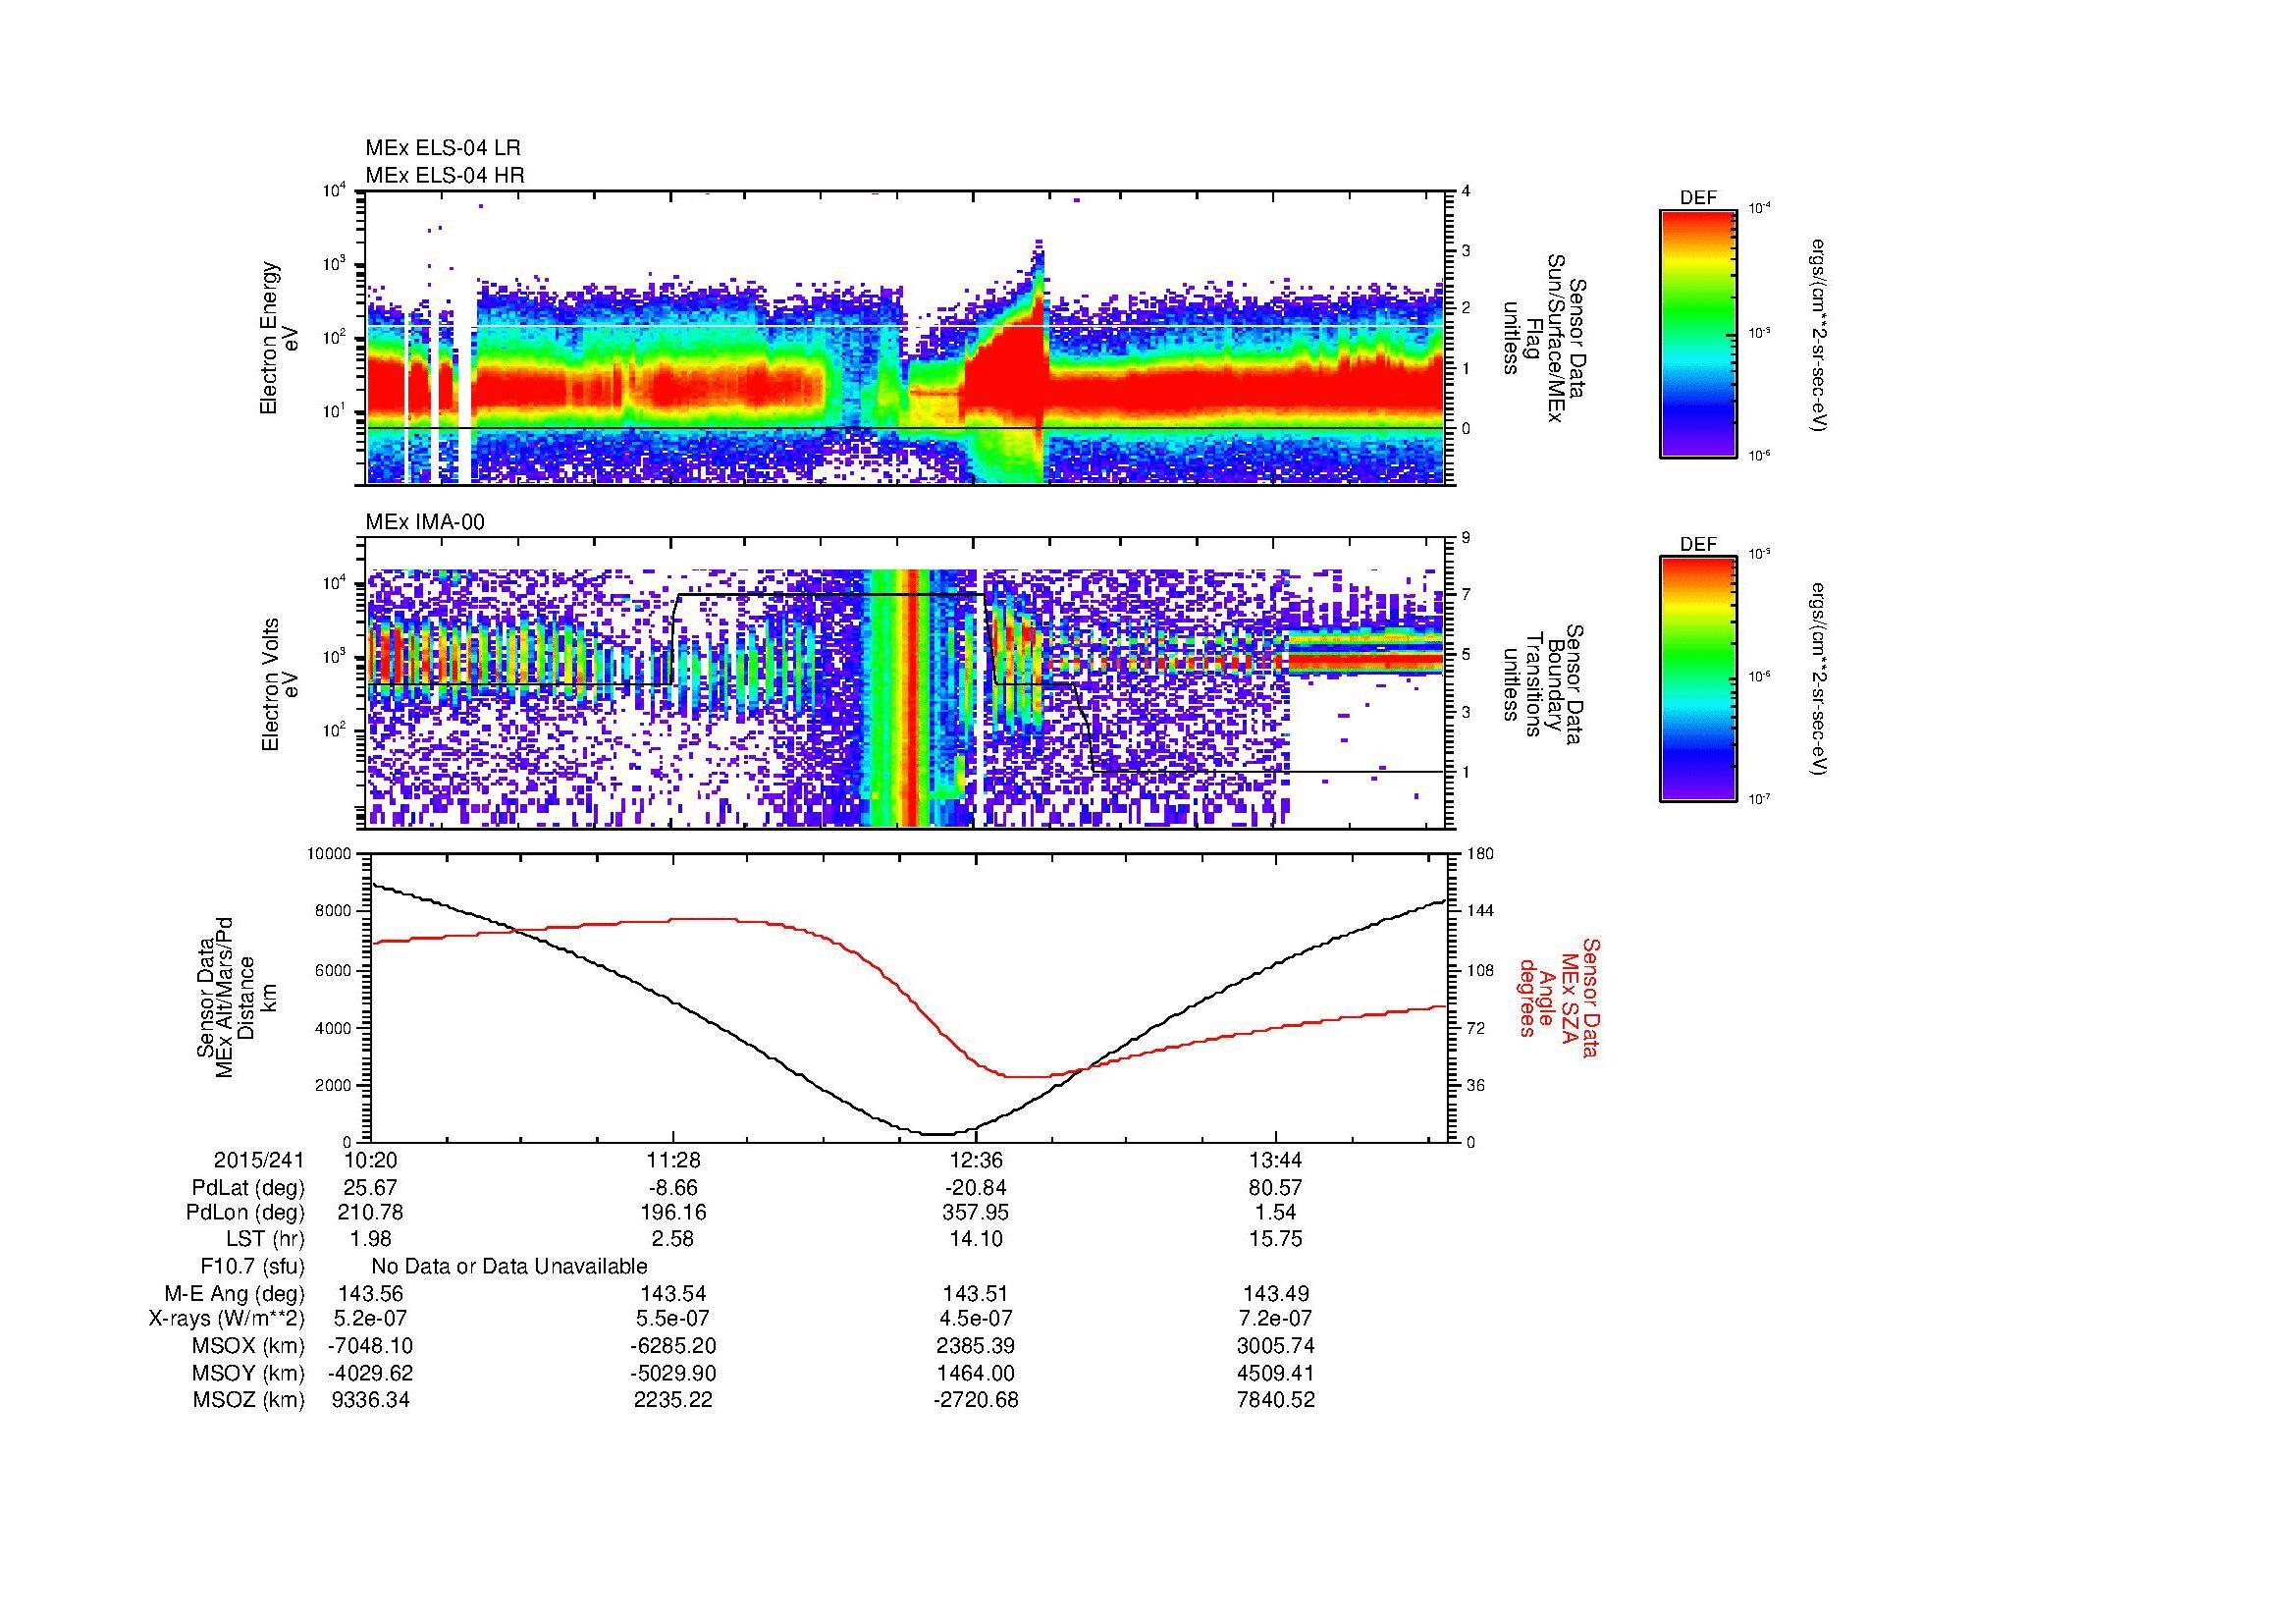Image resolution: width=2296 pixels, height=1623 pixels.
Task: Click the time tick label '13:44'
Action: click(x=1276, y=1160)
